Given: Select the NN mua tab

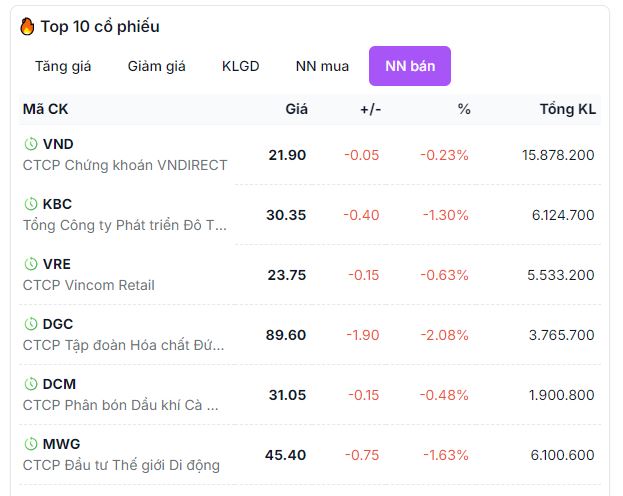Looking at the screenshot, I should (x=322, y=66).
